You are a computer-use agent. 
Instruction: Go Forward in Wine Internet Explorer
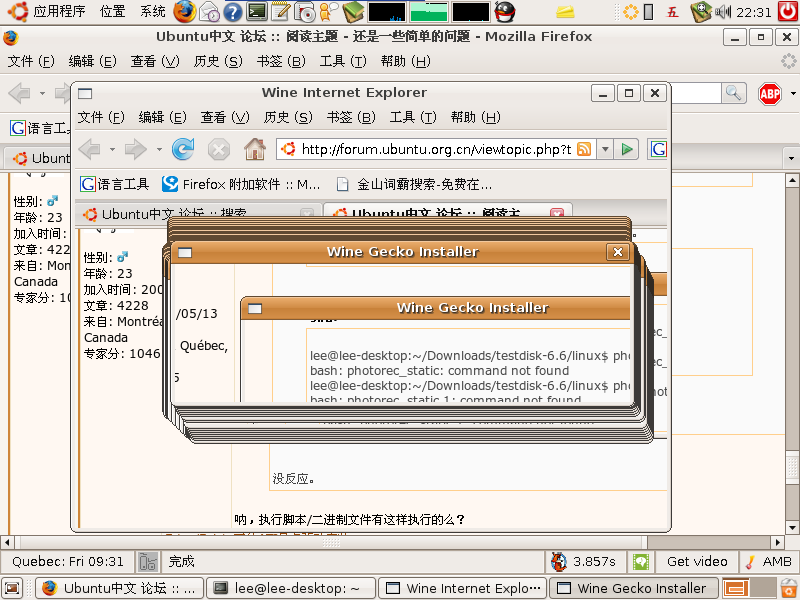[136, 149]
